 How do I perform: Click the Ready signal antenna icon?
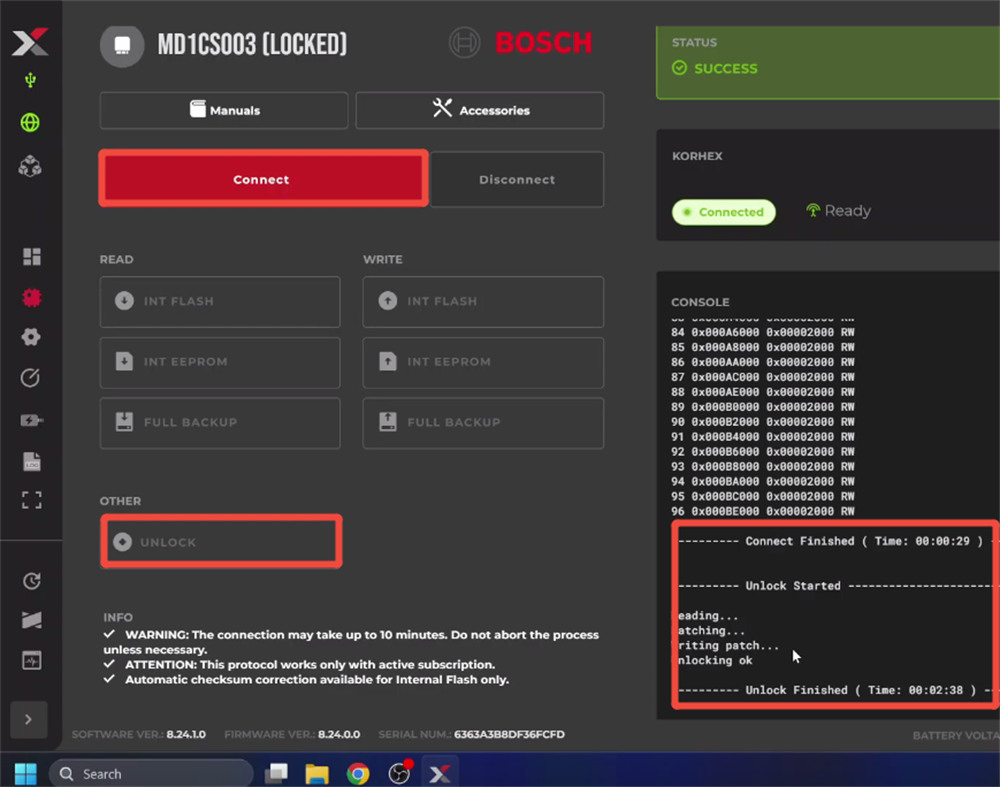tap(813, 210)
